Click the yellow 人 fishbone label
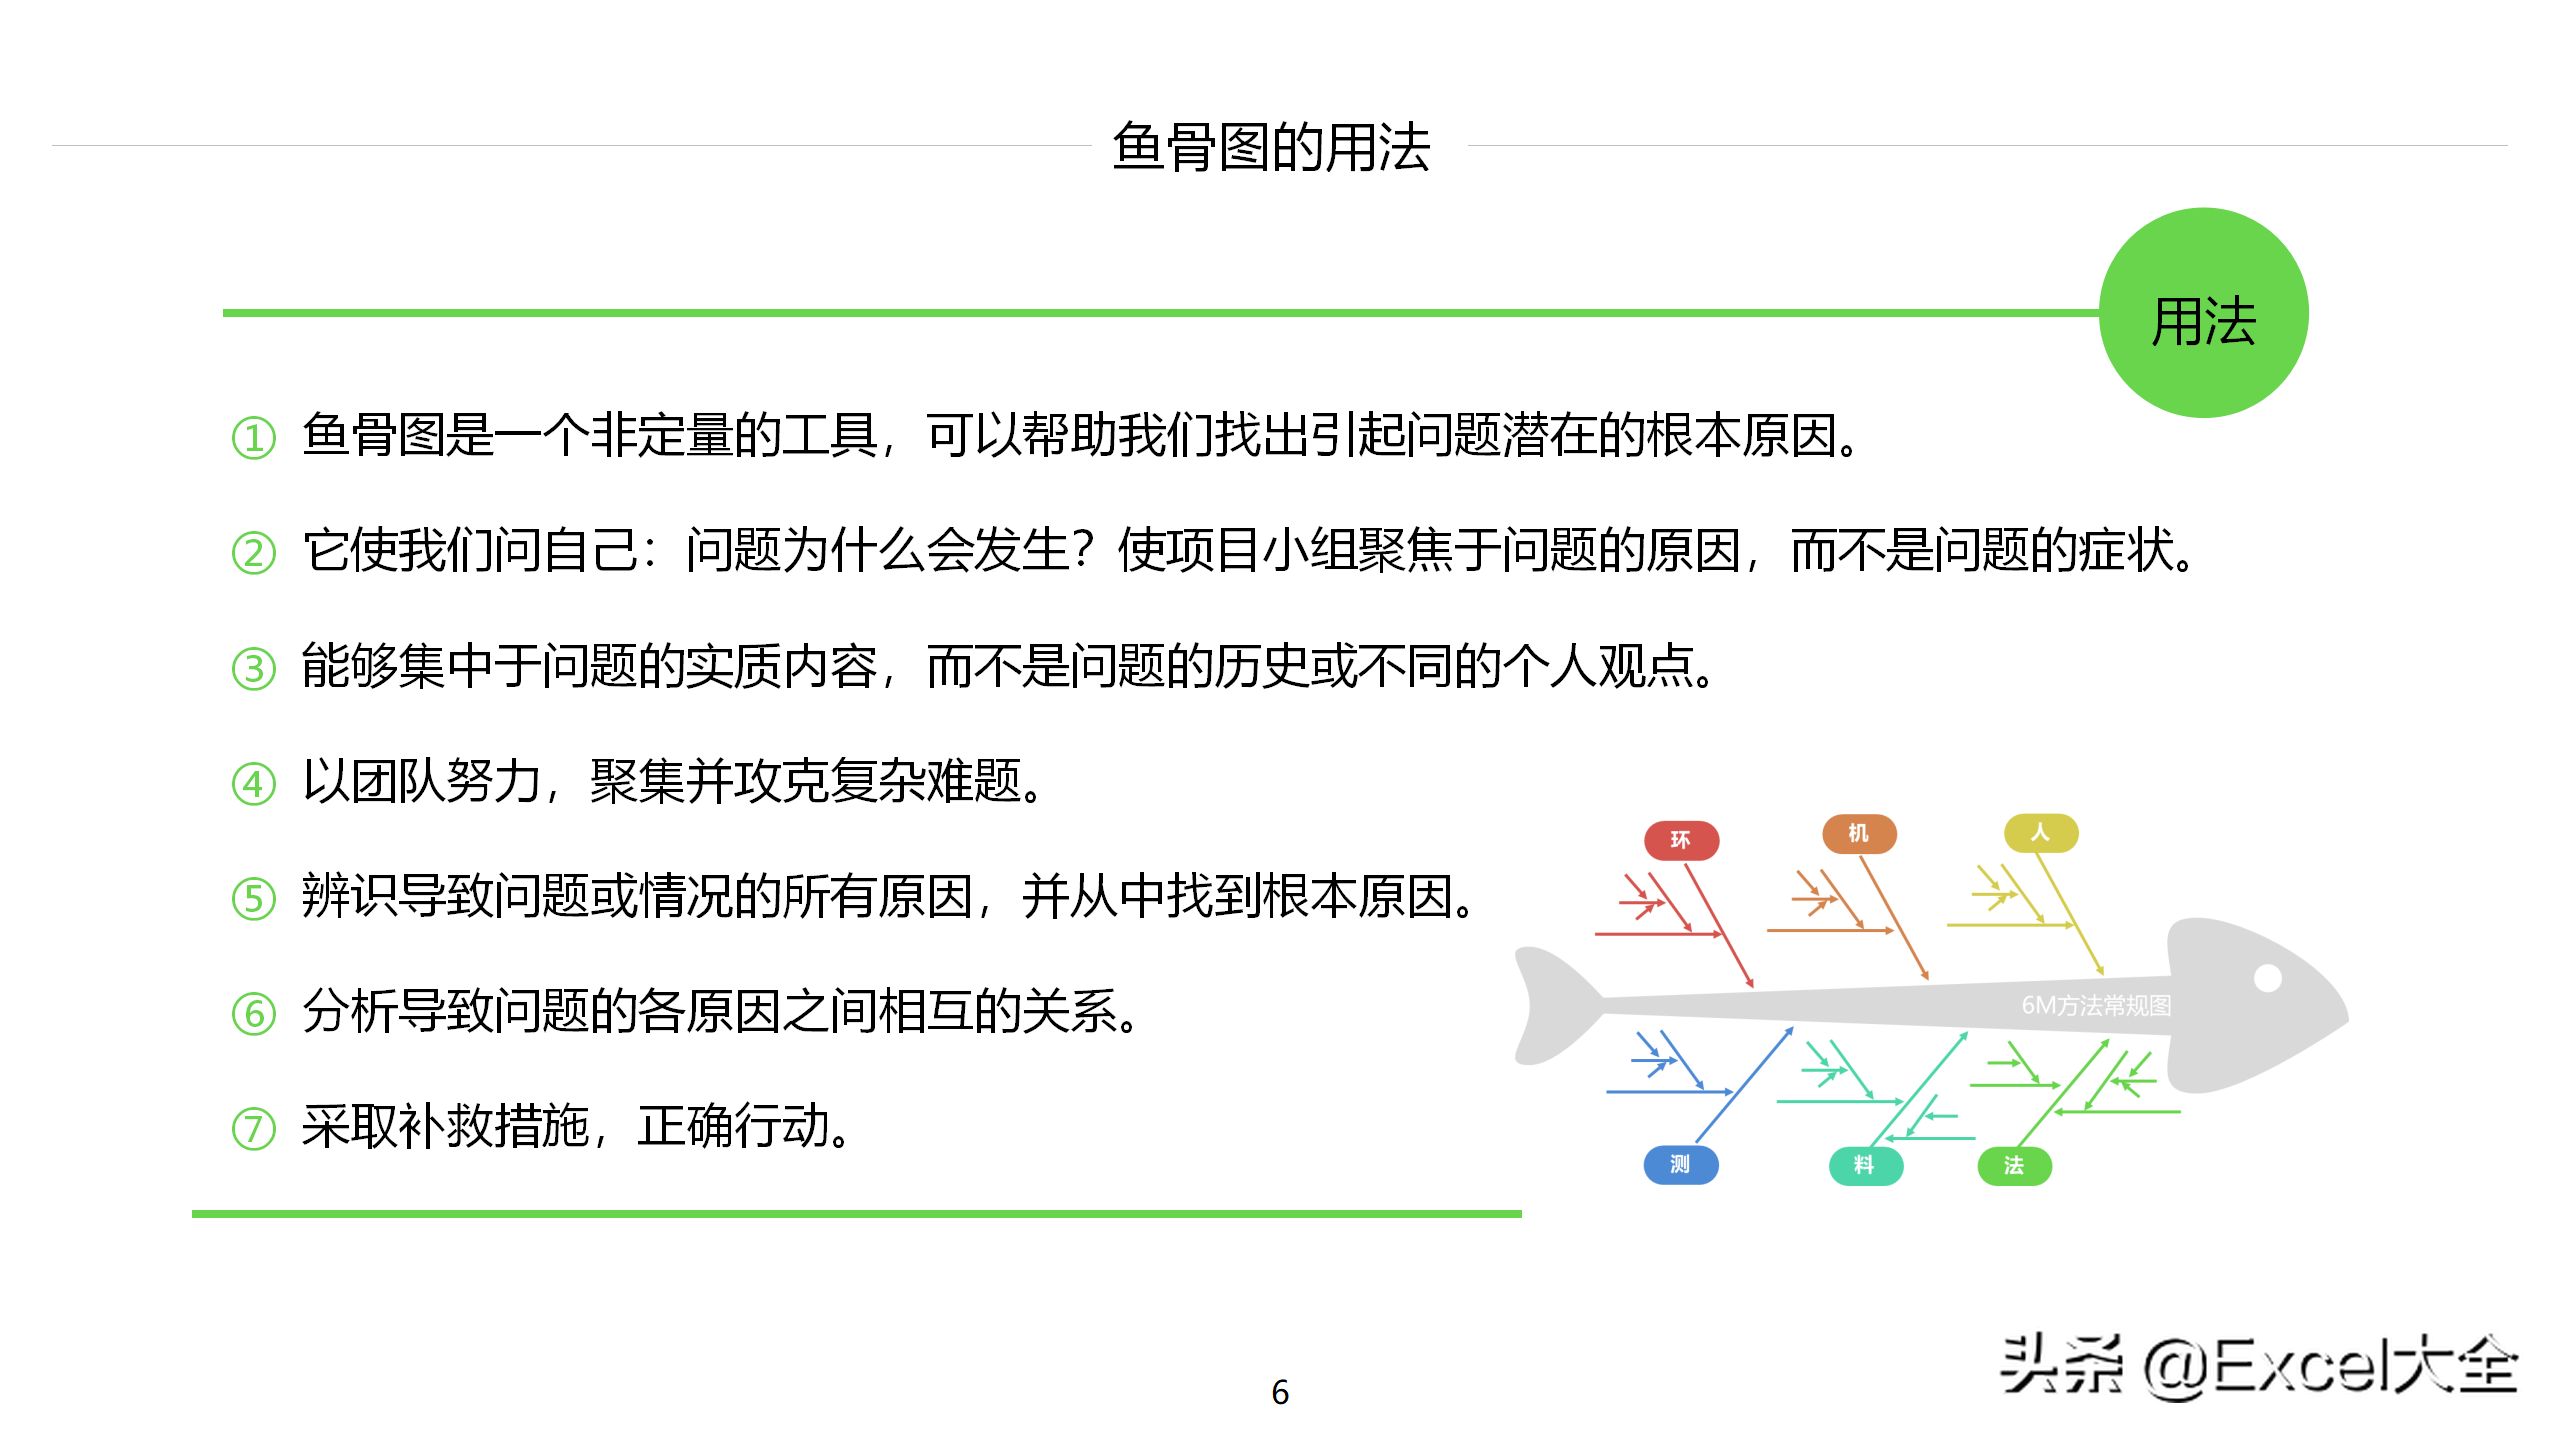2560x1440 pixels. click(x=2040, y=832)
